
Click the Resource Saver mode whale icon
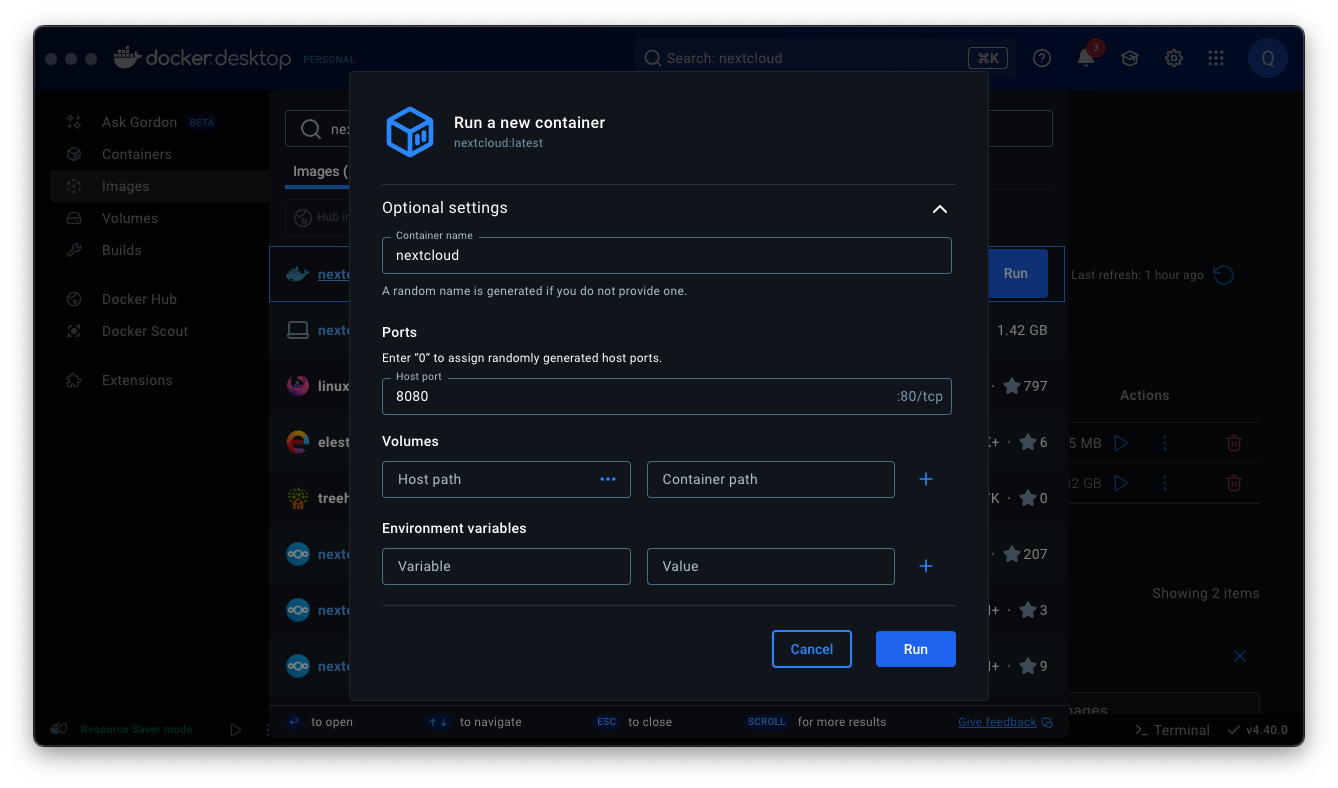pos(60,729)
